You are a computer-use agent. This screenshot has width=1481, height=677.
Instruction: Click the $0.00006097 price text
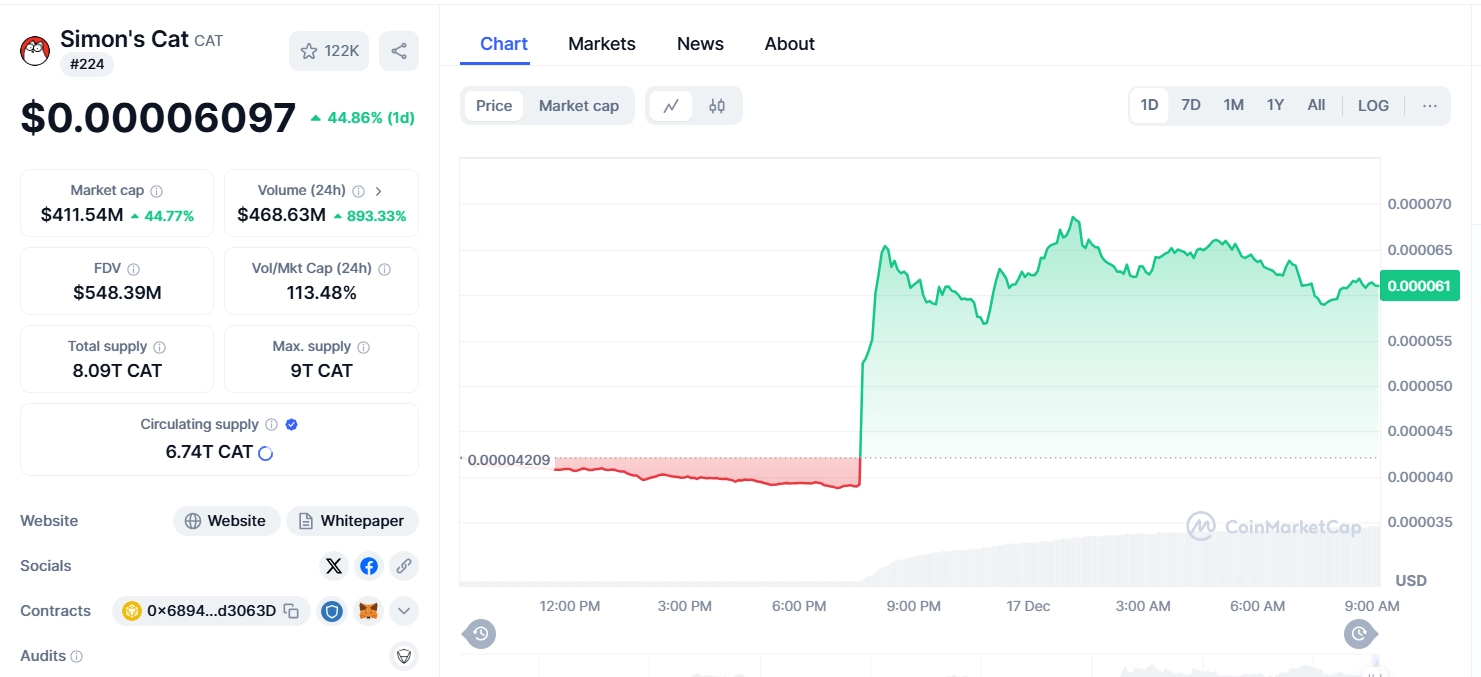point(158,118)
